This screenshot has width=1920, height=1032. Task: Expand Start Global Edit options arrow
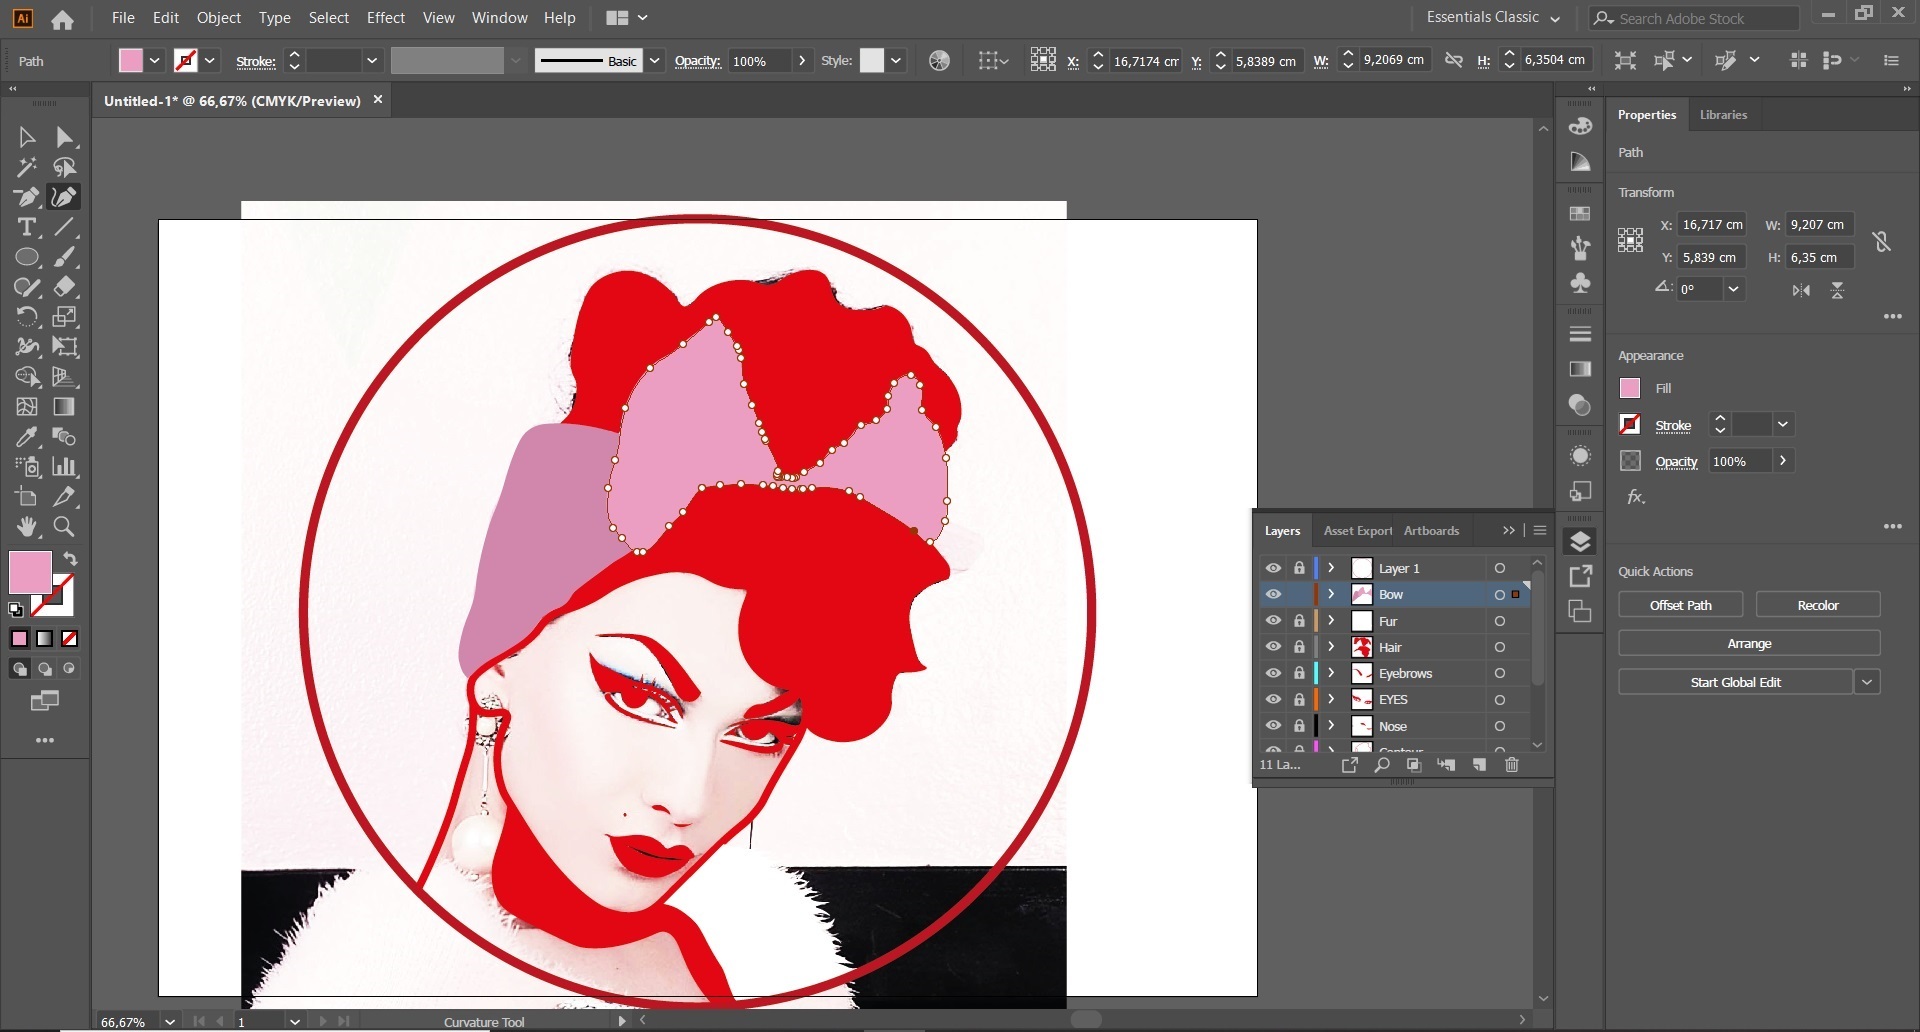tap(1867, 682)
